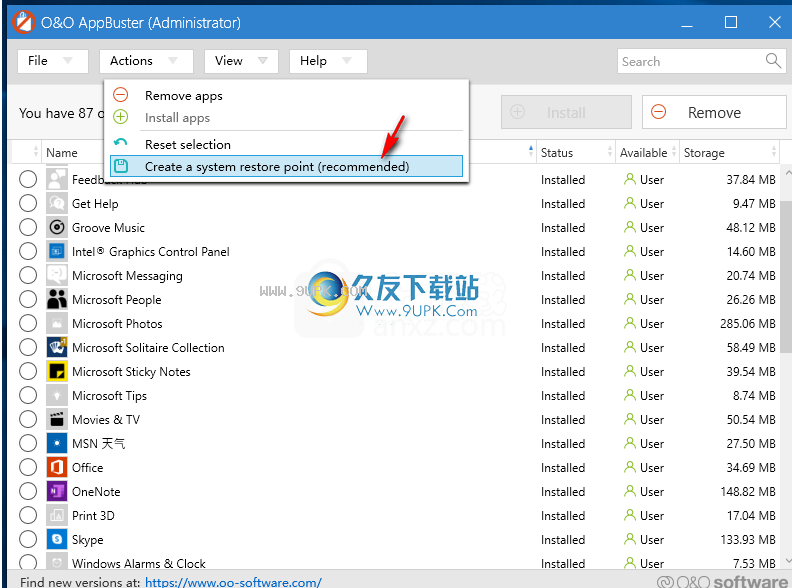The width and height of the screenshot is (792, 588).
Task: Choose Remove apps from Actions menu
Action: [x=286, y=95]
